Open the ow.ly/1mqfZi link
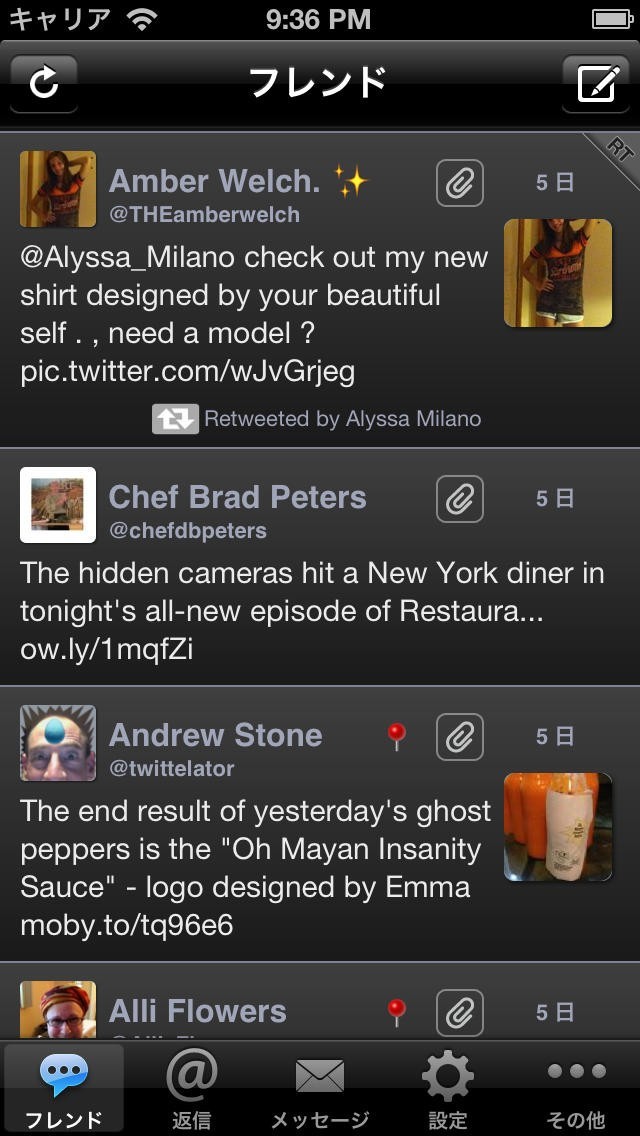Viewport: 640px width, 1136px height. 107,649
